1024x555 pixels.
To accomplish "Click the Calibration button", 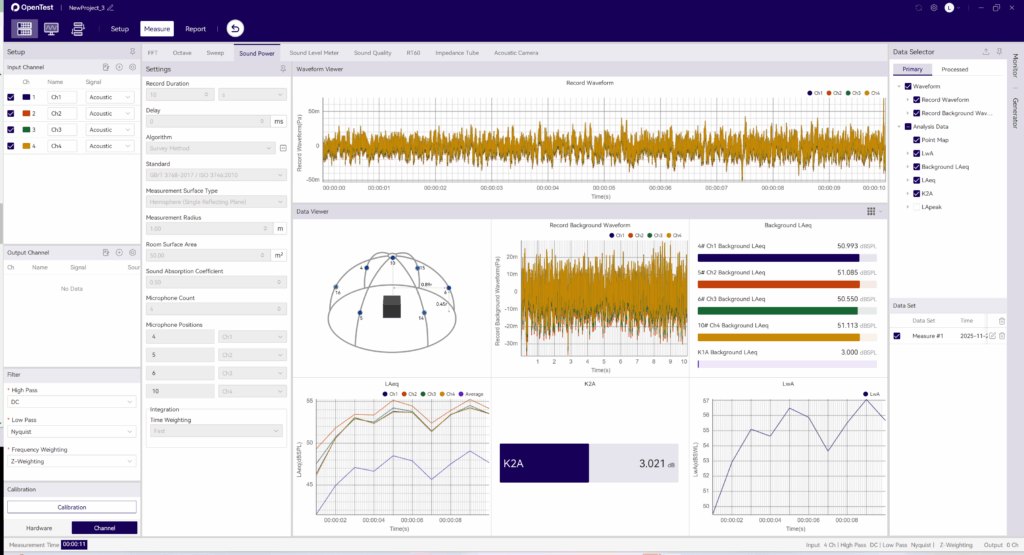I will (x=71, y=507).
